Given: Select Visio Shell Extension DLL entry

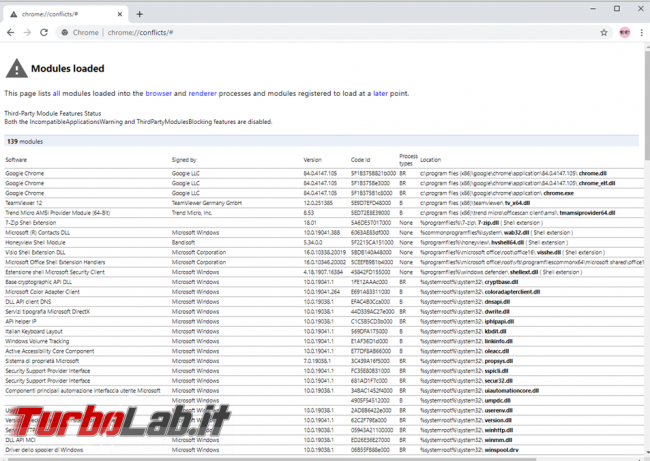Looking at the screenshot, I should [35, 252].
